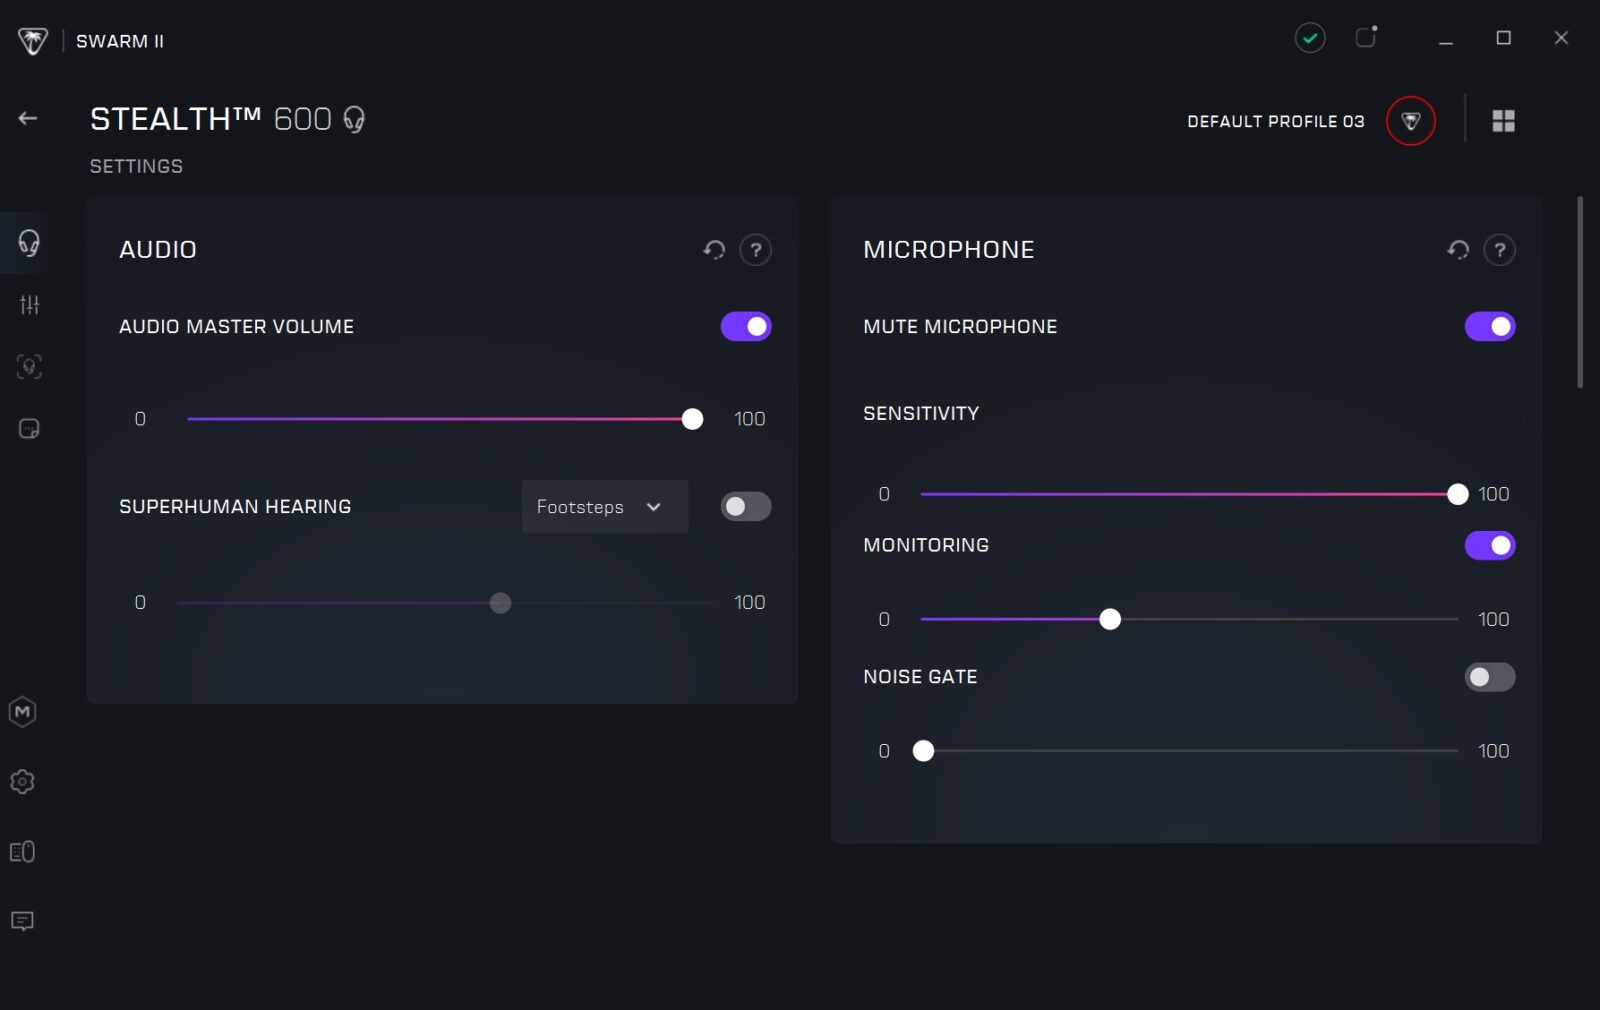This screenshot has width=1600, height=1010.
Task: Open the feedback chat icon
Action: pyautogui.click(x=23, y=921)
